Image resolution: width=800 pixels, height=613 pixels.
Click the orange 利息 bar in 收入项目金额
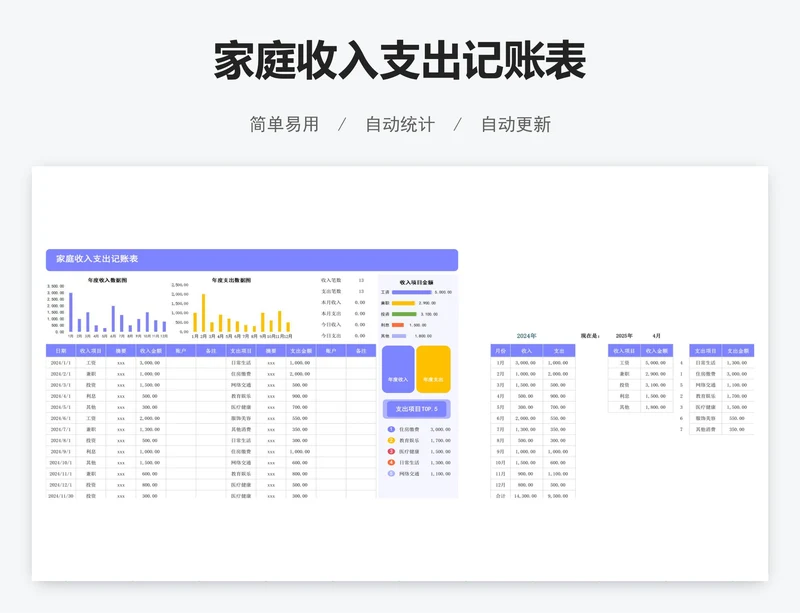[398, 325]
